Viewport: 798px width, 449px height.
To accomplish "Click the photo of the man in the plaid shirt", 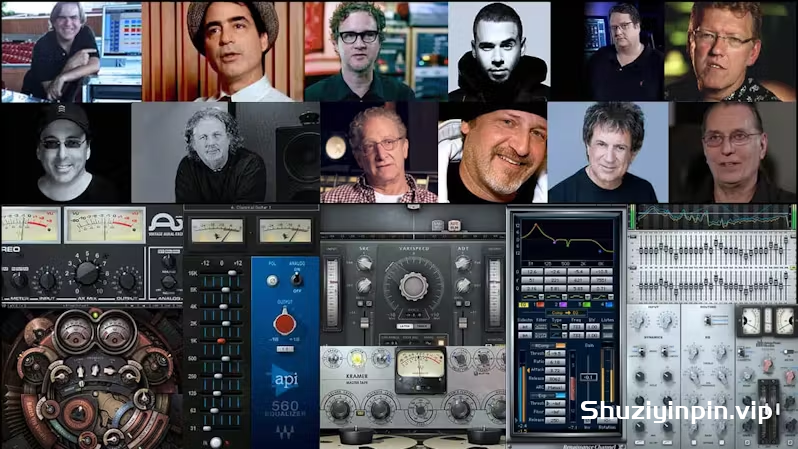I will pos(379,152).
